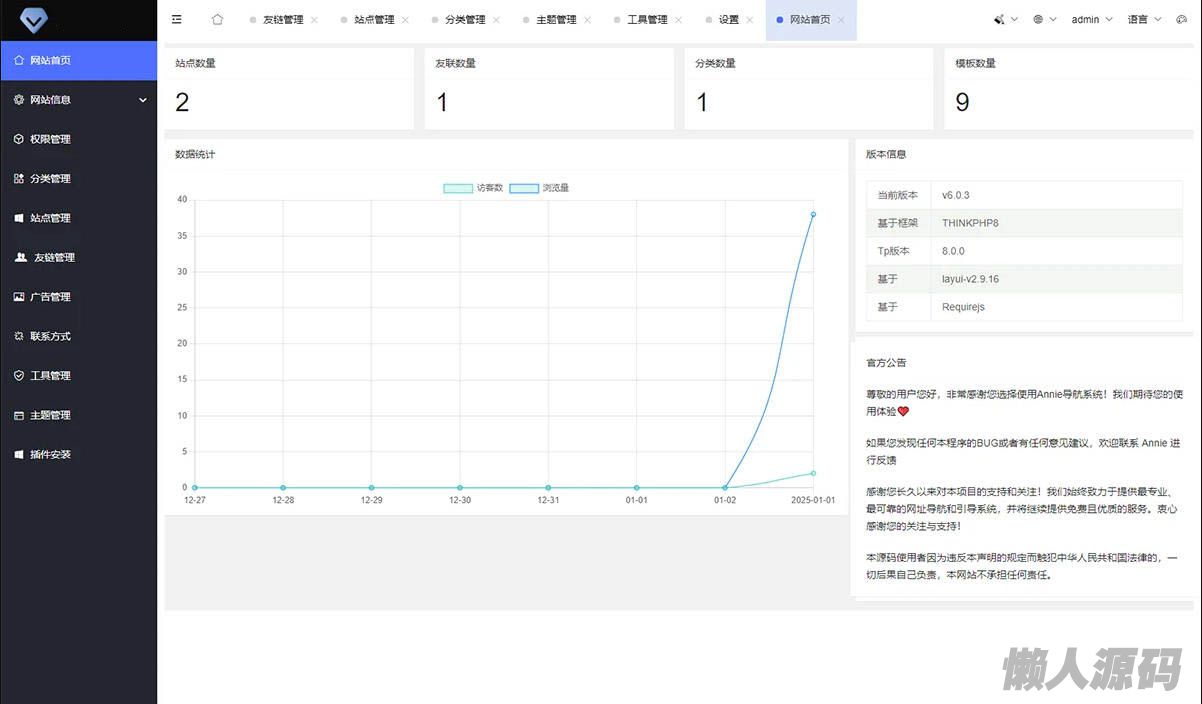This screenshot has height=704, width=1202.
Task: Open the admin user dropdown
Action: [x=1091, y=19]
